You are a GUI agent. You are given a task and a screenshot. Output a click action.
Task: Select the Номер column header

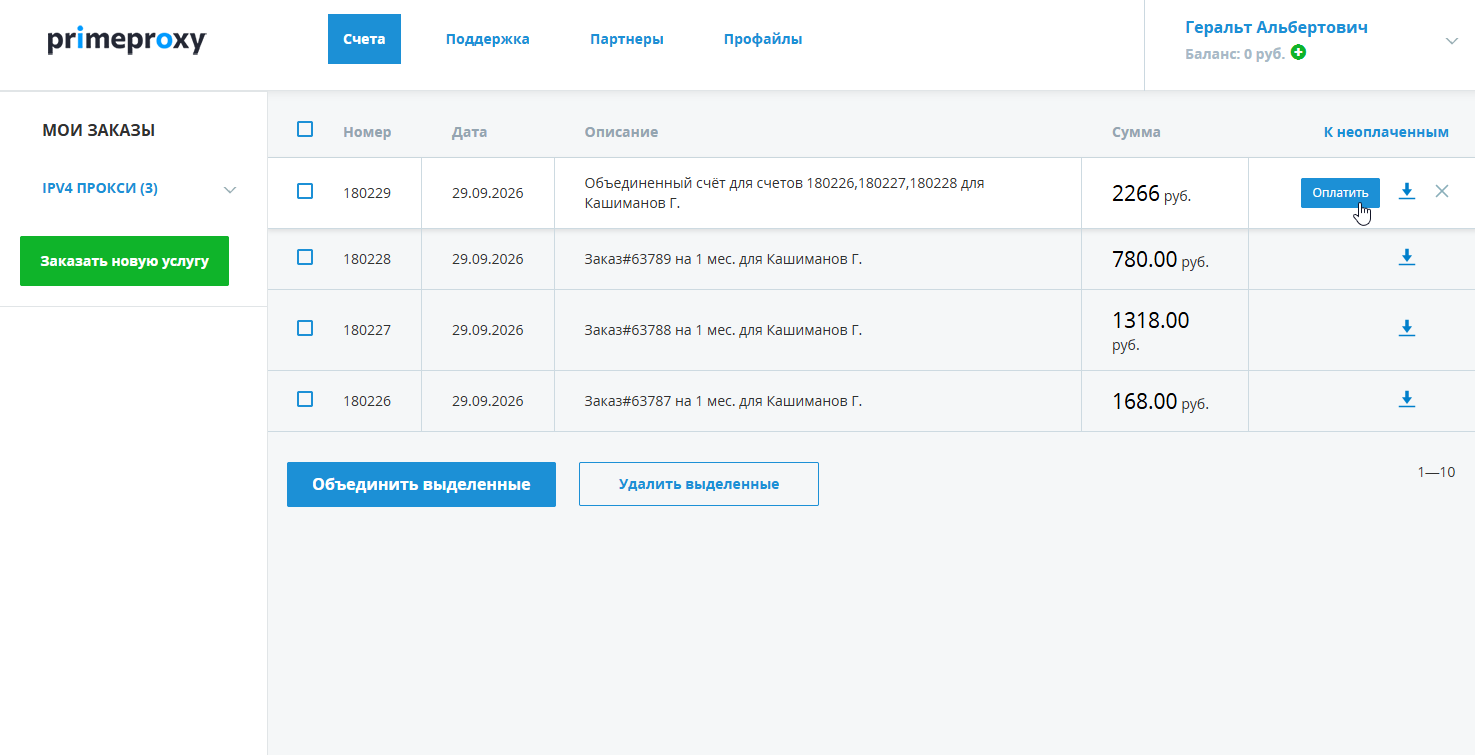pos(367,132)
